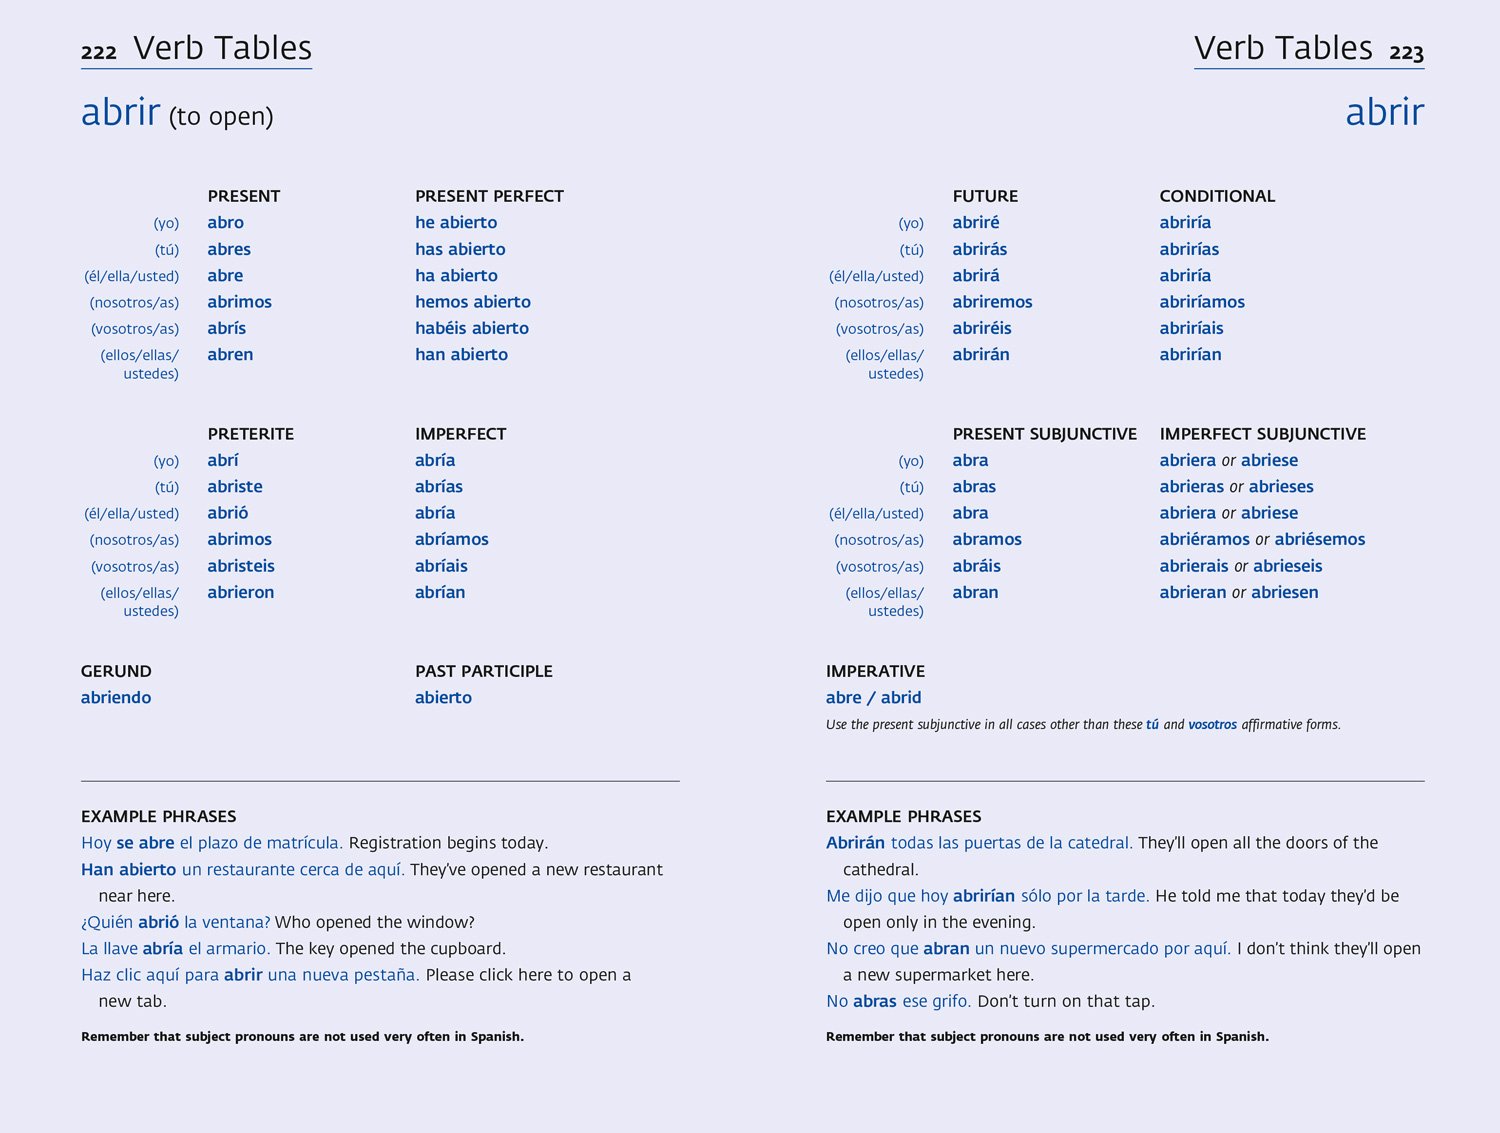Select the conditional form "abriríamos"
Image resolution: width=1500 pixels, height=1133 pixels.
click(1202, 302)
